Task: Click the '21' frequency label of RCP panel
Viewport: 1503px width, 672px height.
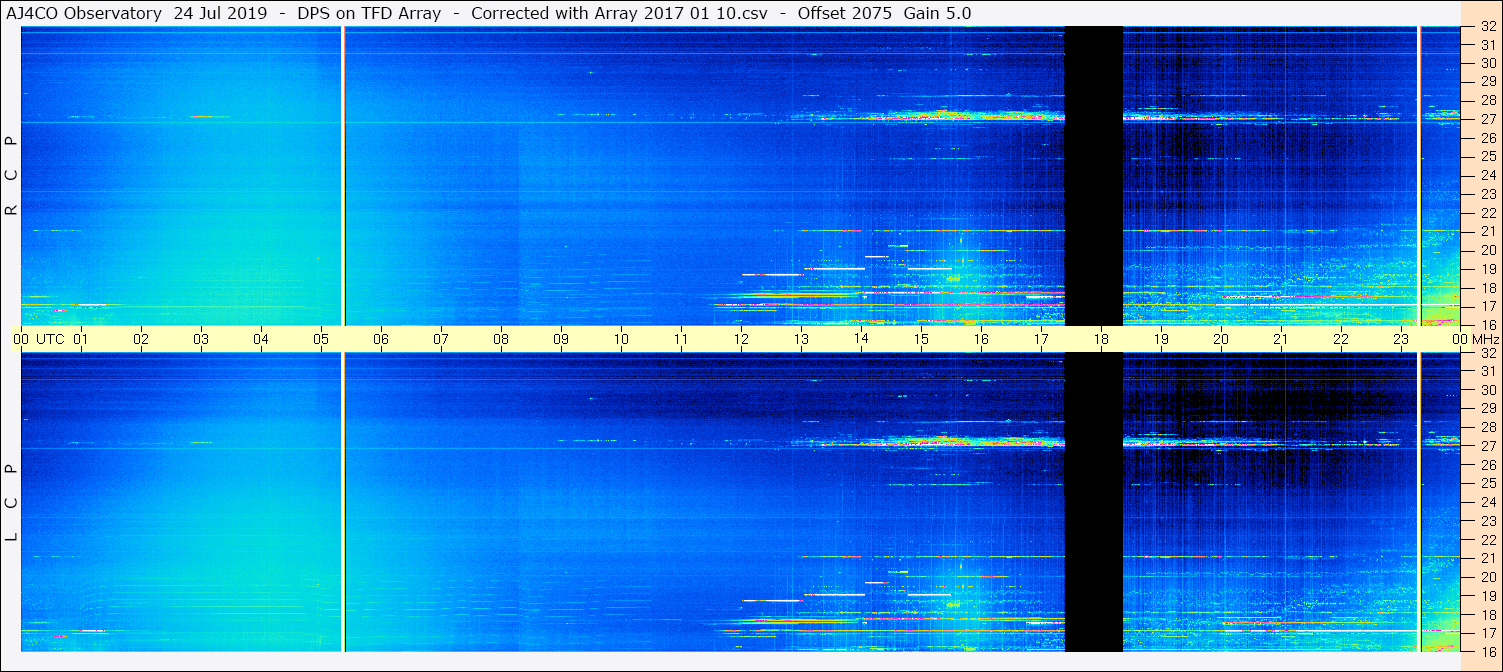Action: coord(1487,231)
